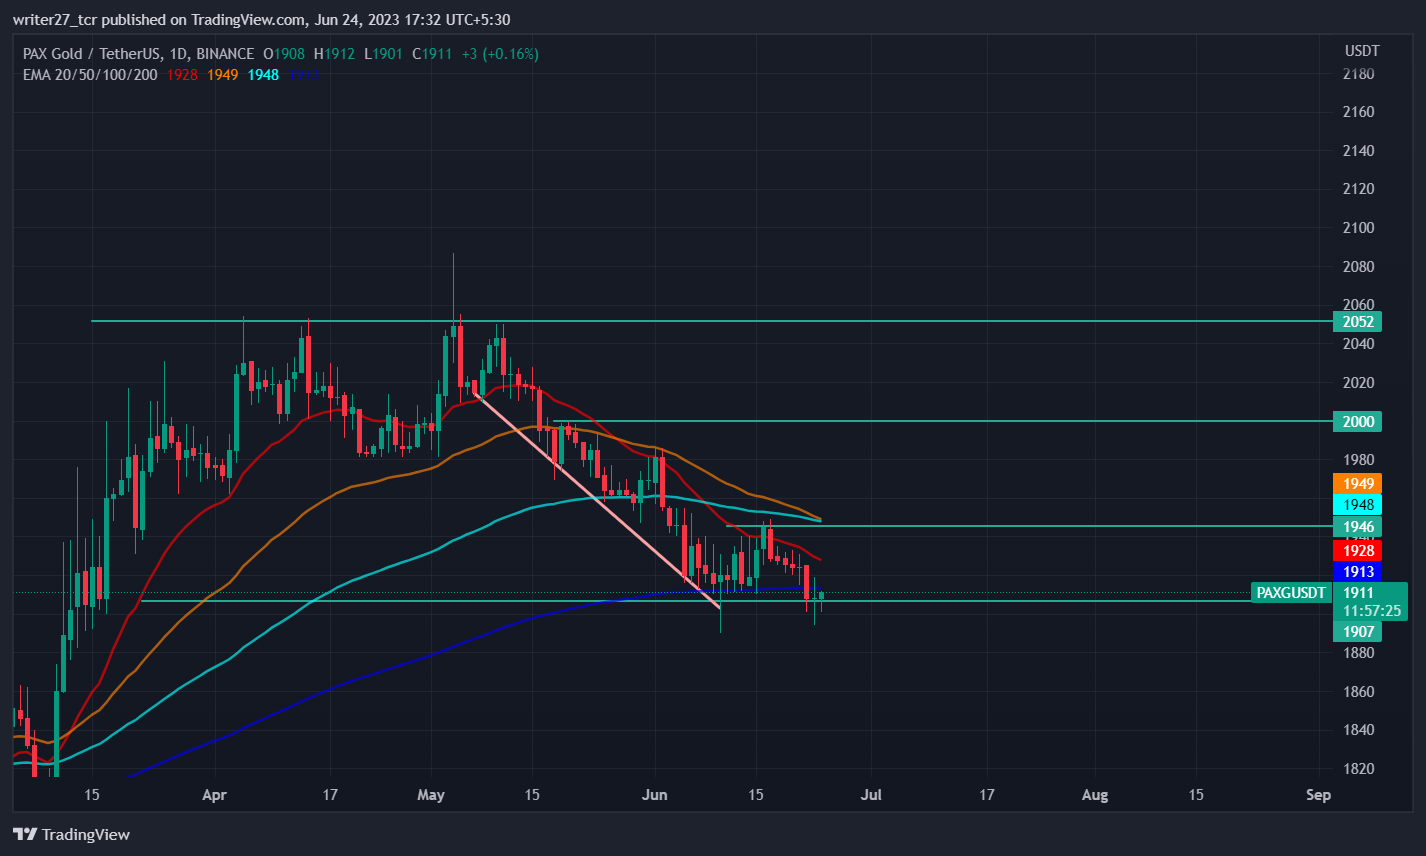The image size is (1426, 856).
Task: Click the 17 date label after Jul
Action: tap(987, 795)
